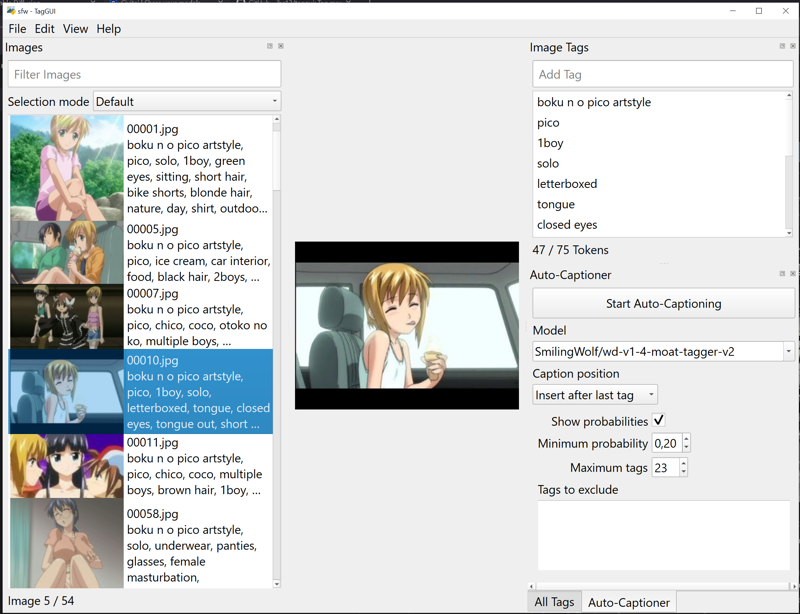Click Auto-Captioner horizontal scrollbar right arrow
This screenshot has height=614, width=800.
[x=794, y=586]
